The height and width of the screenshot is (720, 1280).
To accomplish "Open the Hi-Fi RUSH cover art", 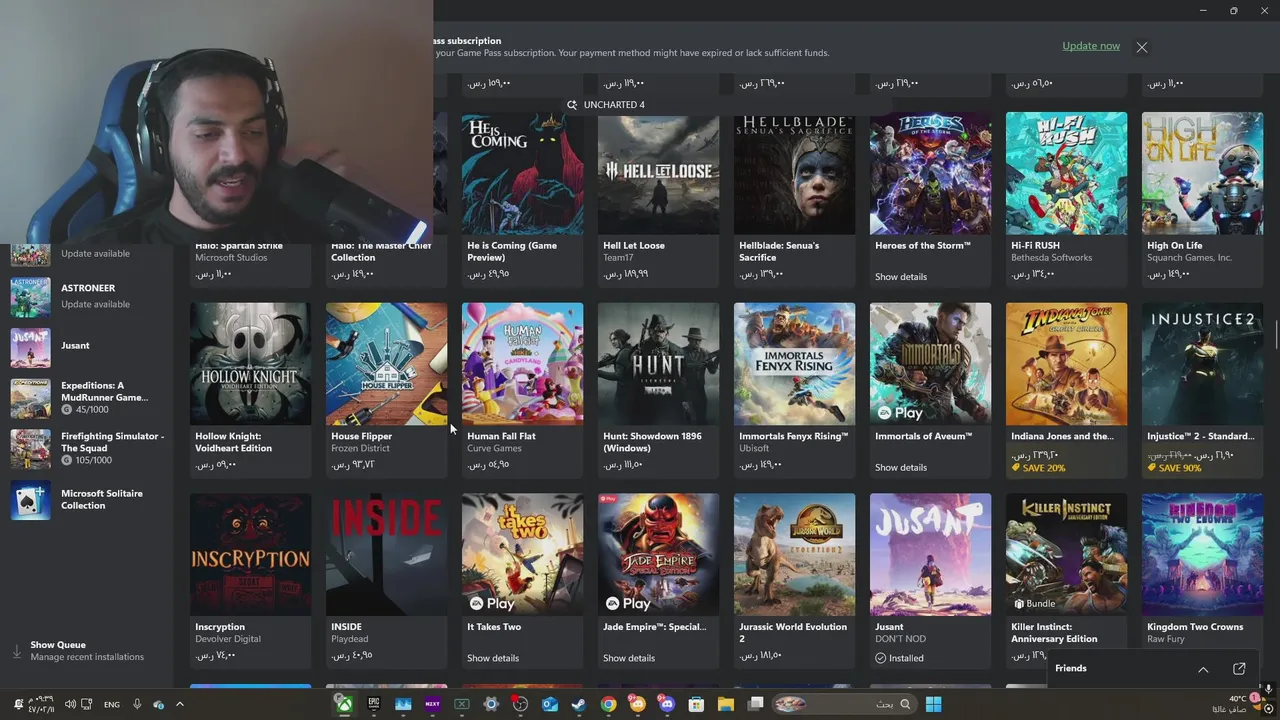I will coord(1067,174).
